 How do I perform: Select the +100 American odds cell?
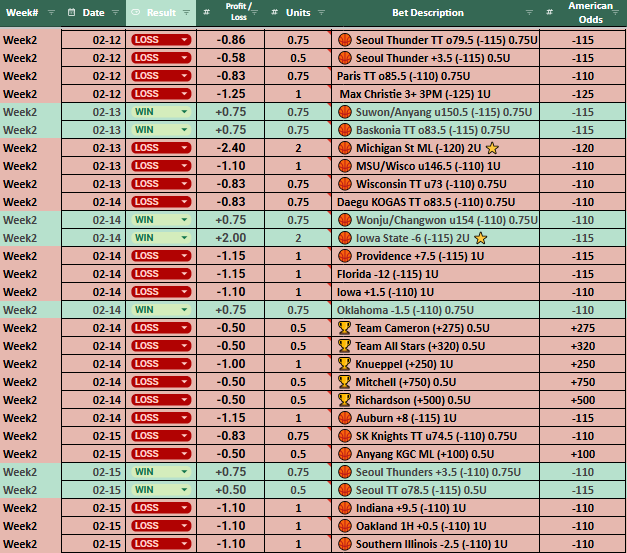583,454
